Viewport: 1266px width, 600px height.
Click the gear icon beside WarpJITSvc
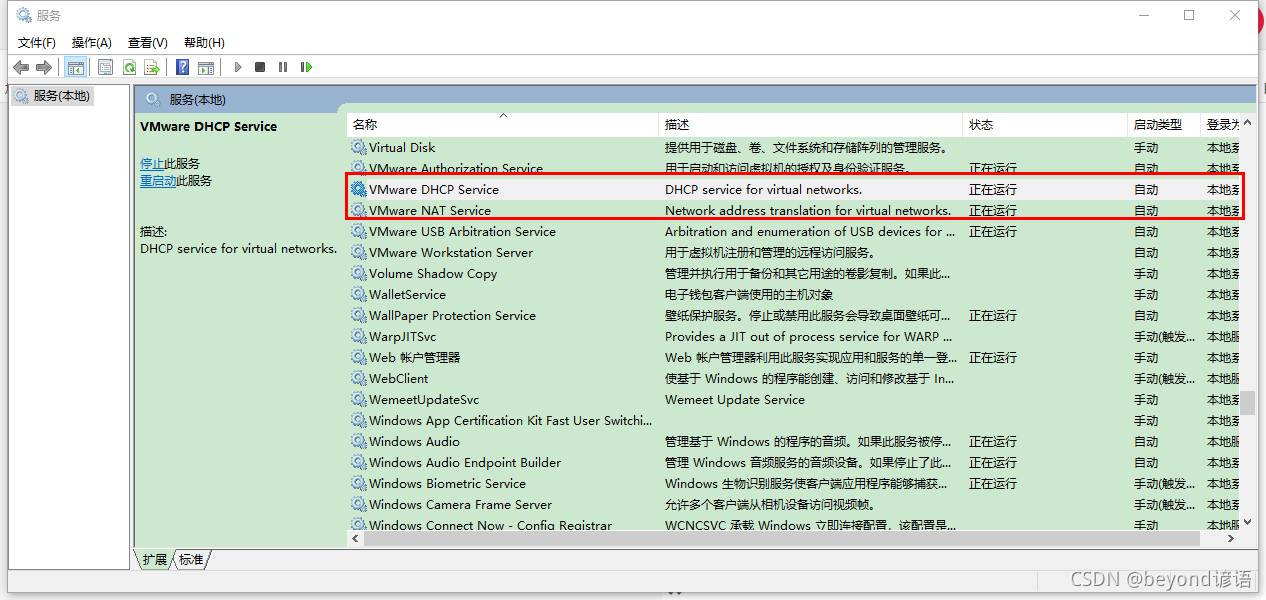358,336
